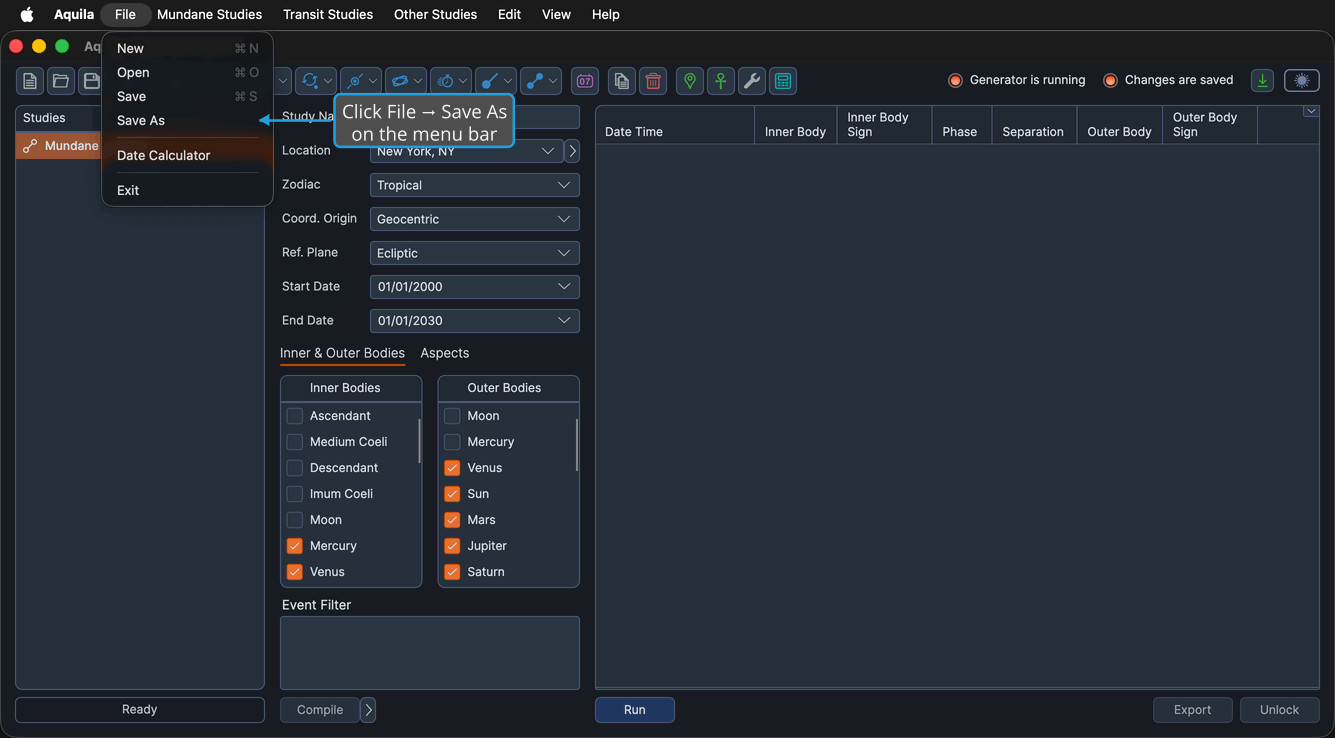Open the Location dropdown showing New York
The height and width of the screenshot is (738, 1335).
point(466,151)
